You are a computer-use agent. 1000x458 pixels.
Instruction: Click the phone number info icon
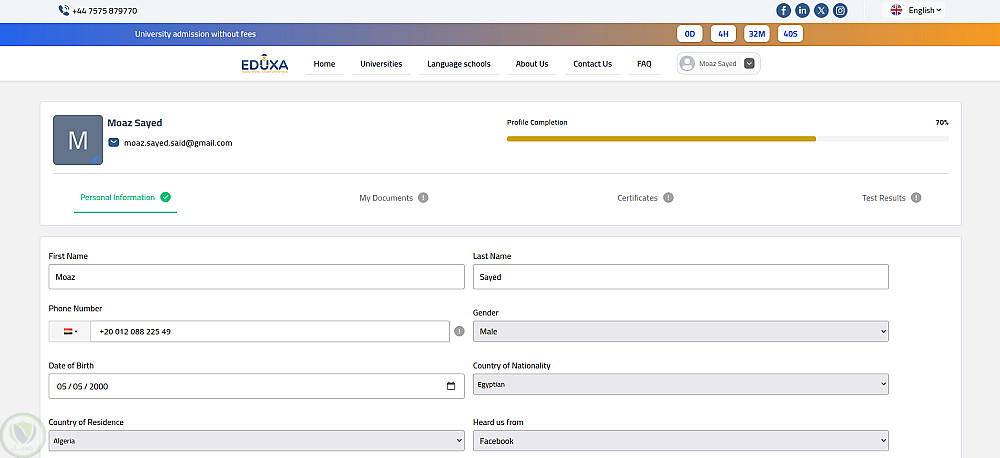tap(459, 331)
